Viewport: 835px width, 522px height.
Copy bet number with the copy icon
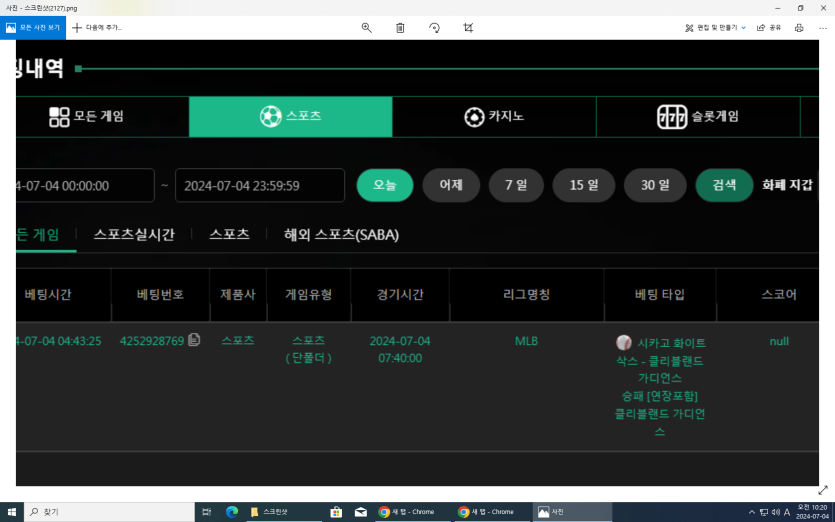194,340
